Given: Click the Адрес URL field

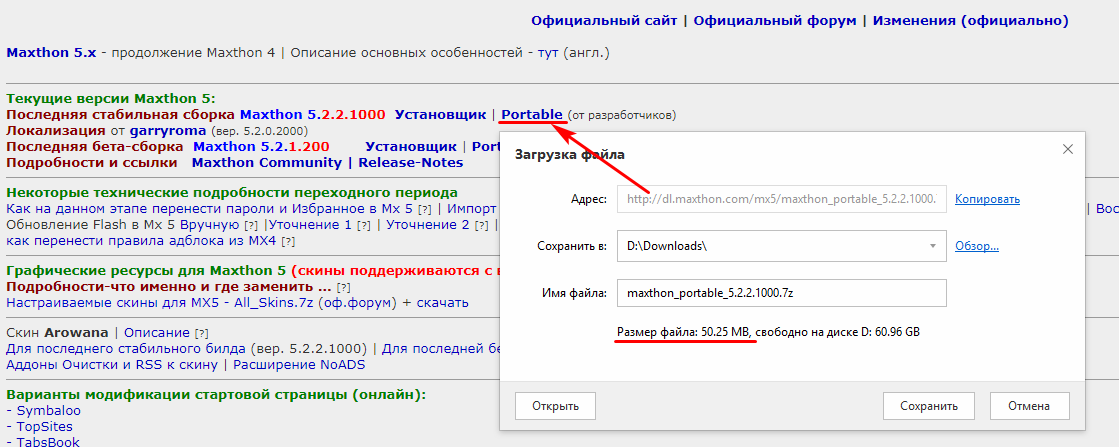Looking at the screenshot, I should pos(782,199).
